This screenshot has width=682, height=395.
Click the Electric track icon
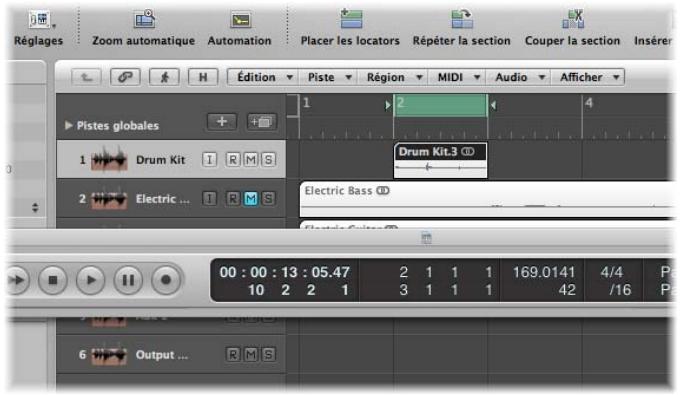(x=109, y=199)
